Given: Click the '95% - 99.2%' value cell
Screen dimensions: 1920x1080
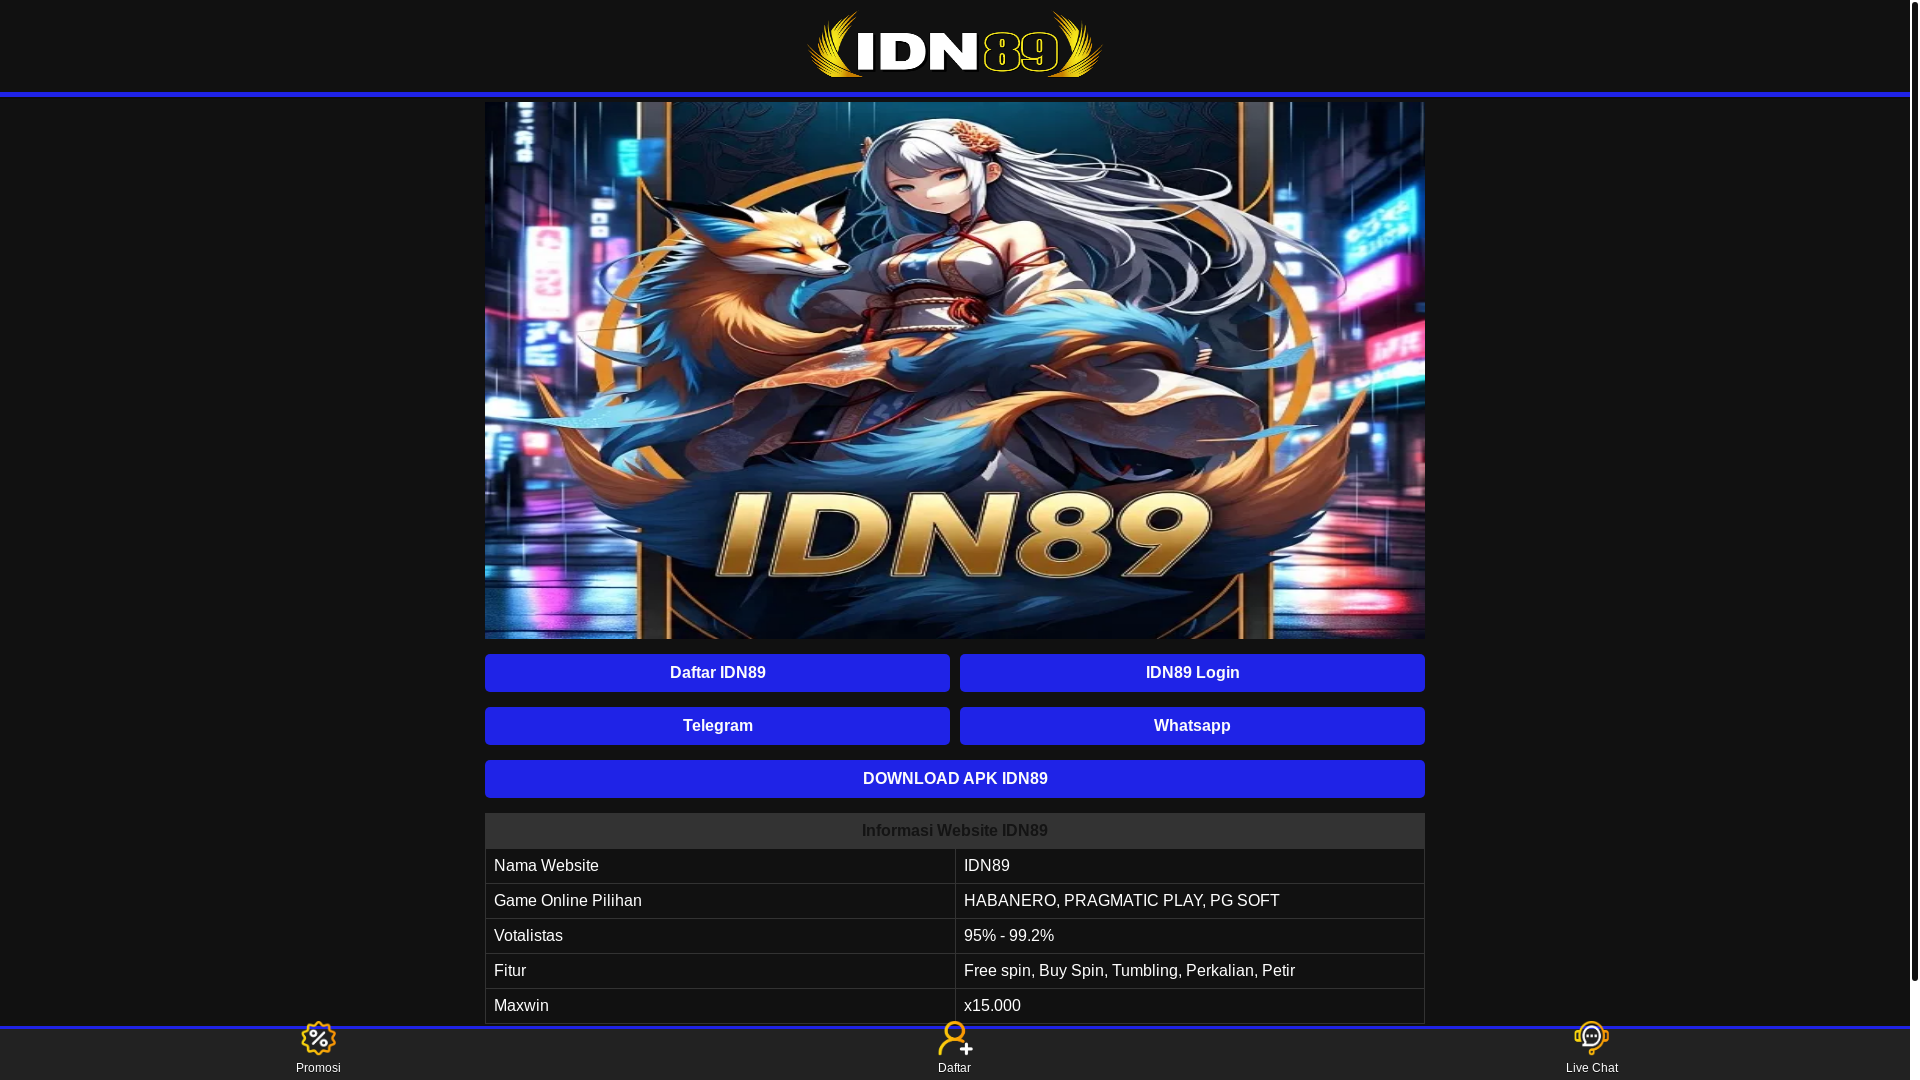Looking at the screenshot, I should 1190,936.
